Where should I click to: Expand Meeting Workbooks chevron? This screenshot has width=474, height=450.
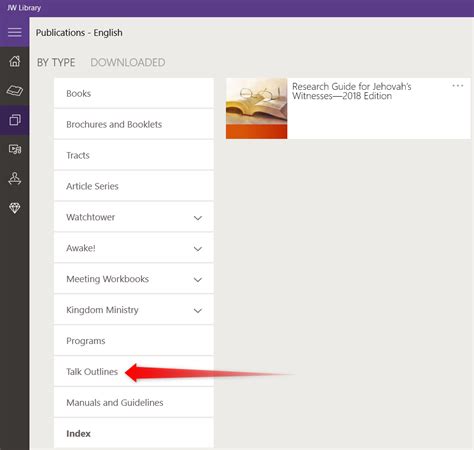coord(198,280)
